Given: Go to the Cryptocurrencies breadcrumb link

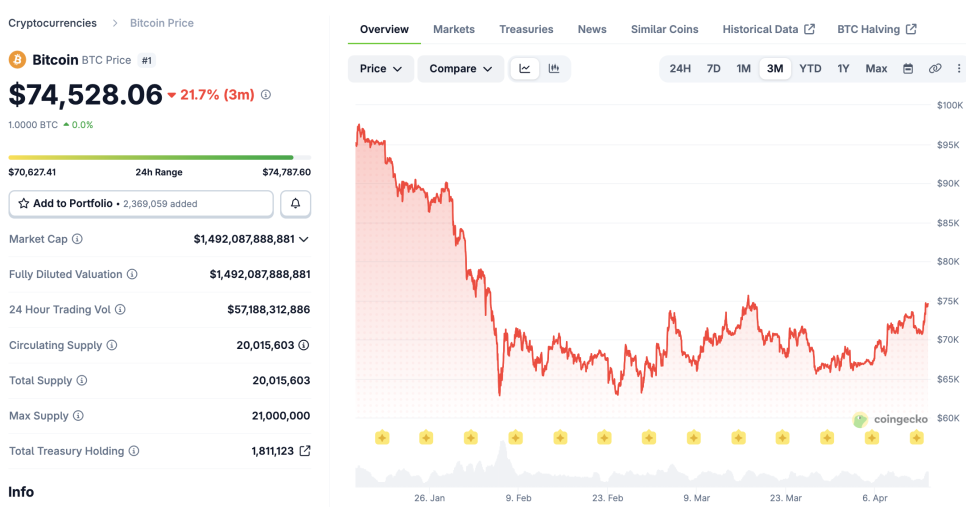Looking at the screenshot, I should point(53,23).
